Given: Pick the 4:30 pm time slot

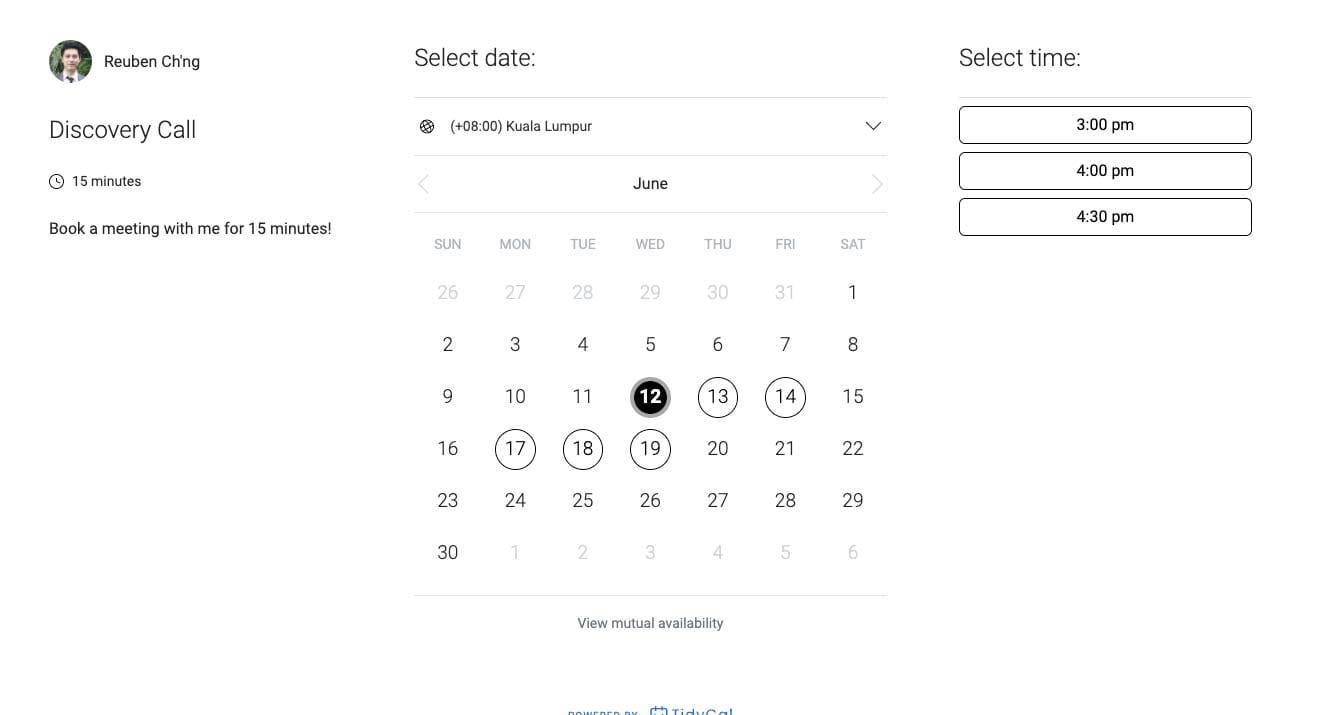Looking at the screenshot, I should pyautogui.click(x=1105, y=217).
